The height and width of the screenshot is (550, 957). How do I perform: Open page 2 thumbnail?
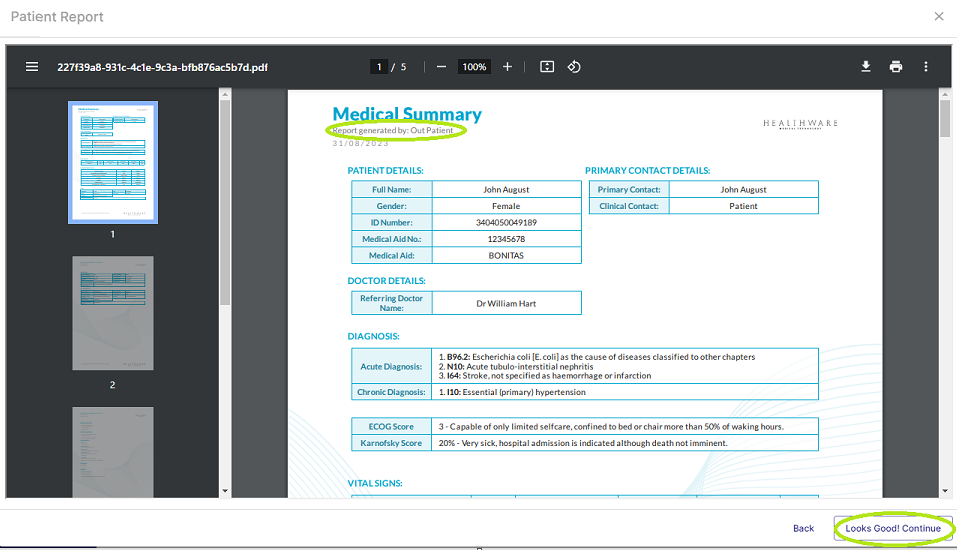point(112,313)
